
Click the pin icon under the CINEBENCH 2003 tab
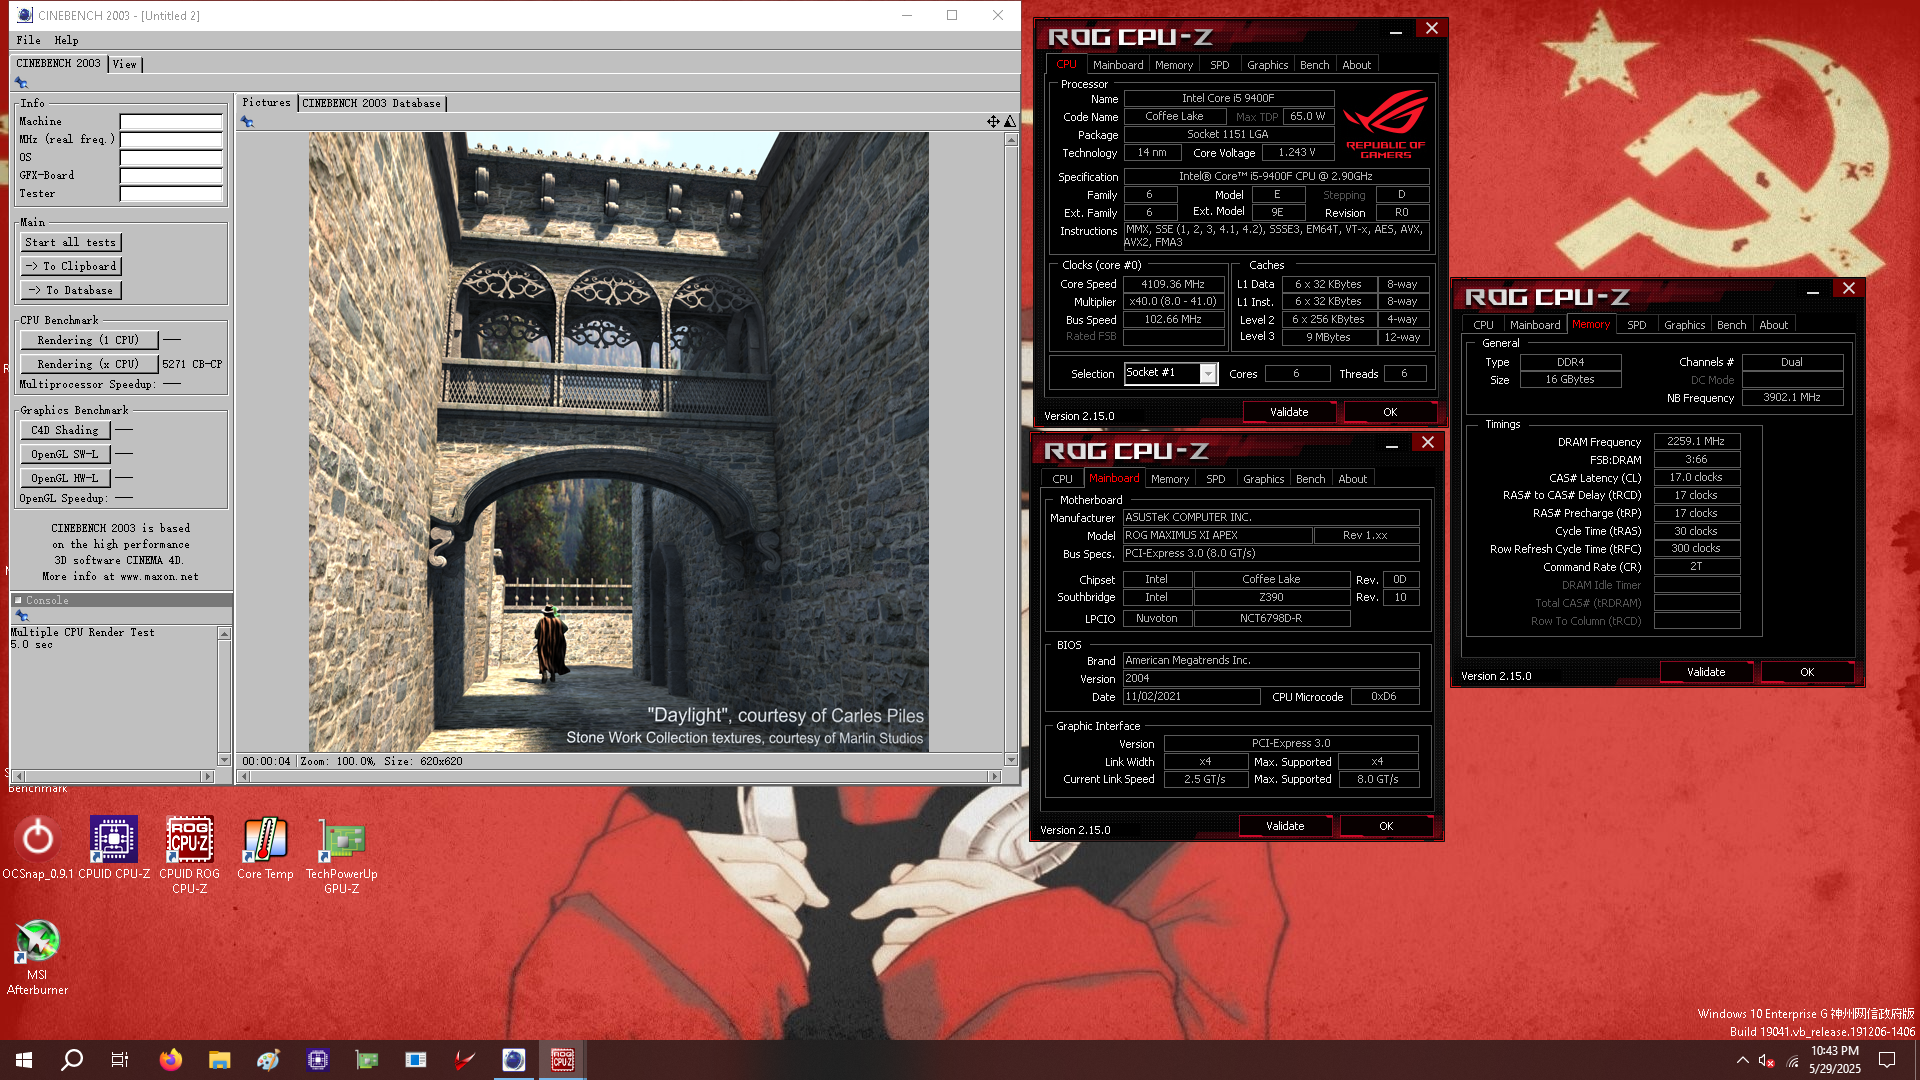click(21, 83)
